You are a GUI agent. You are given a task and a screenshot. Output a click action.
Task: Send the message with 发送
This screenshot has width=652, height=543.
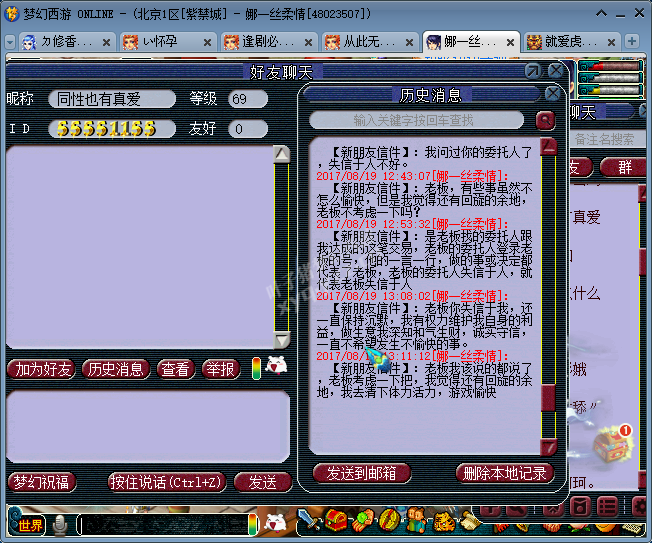(263, 482)
